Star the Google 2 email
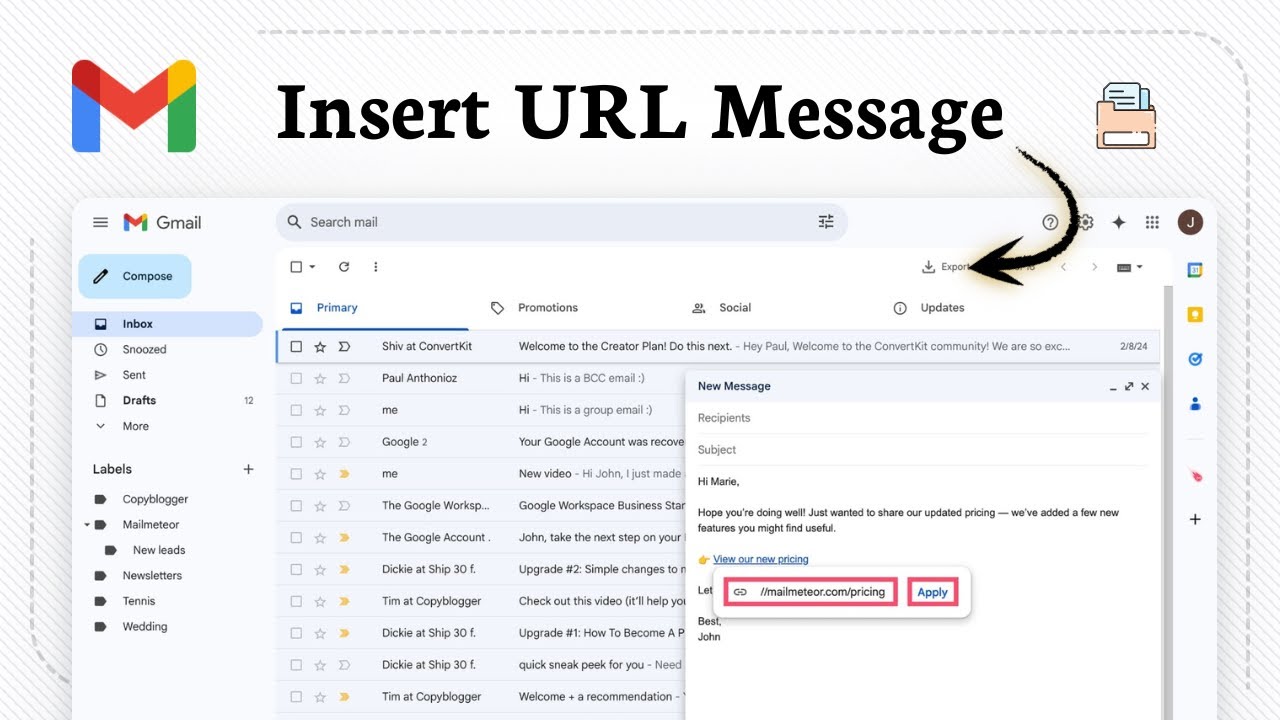The width and height of the screenshot is (1280, 720). 320,442
